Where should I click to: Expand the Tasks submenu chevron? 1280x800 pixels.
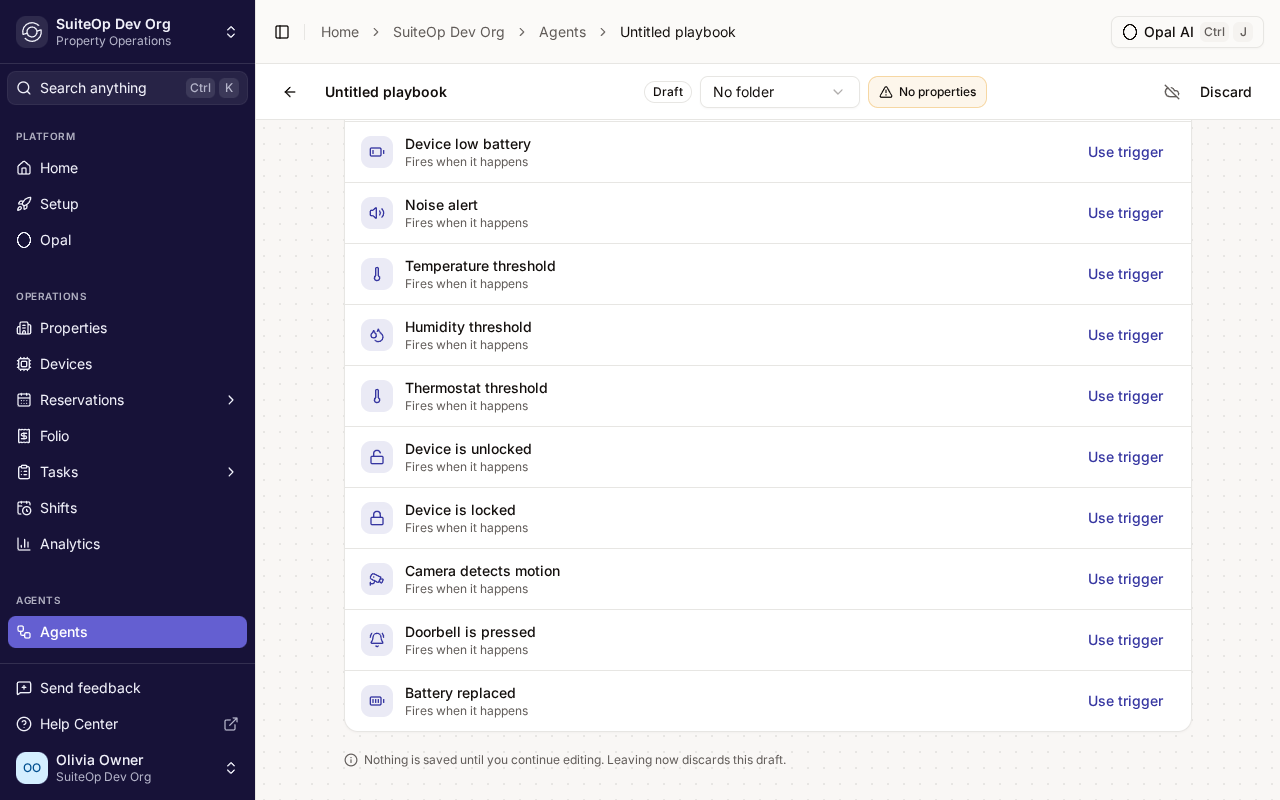click(x=231, y=472)
